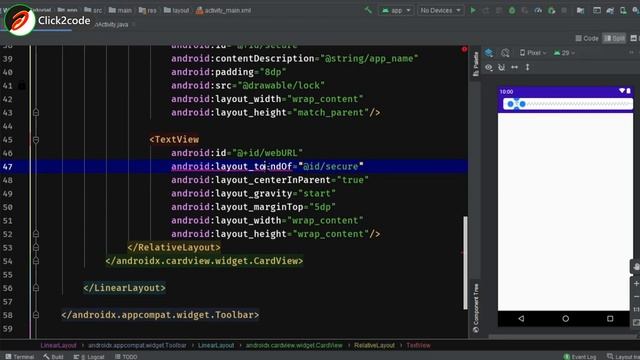Click the magnet autoconnect icon
Screen dimensions: 640x360
tap(502, 67)
